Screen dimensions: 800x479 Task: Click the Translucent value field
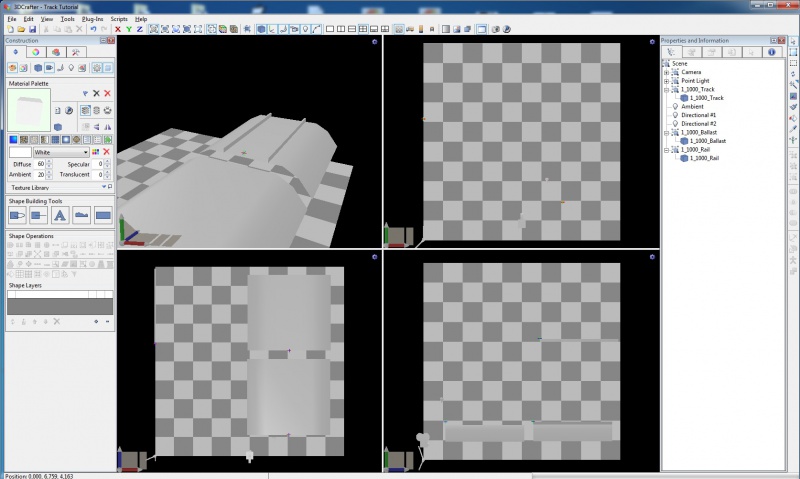pyautogui.click(x=98, y=174)
